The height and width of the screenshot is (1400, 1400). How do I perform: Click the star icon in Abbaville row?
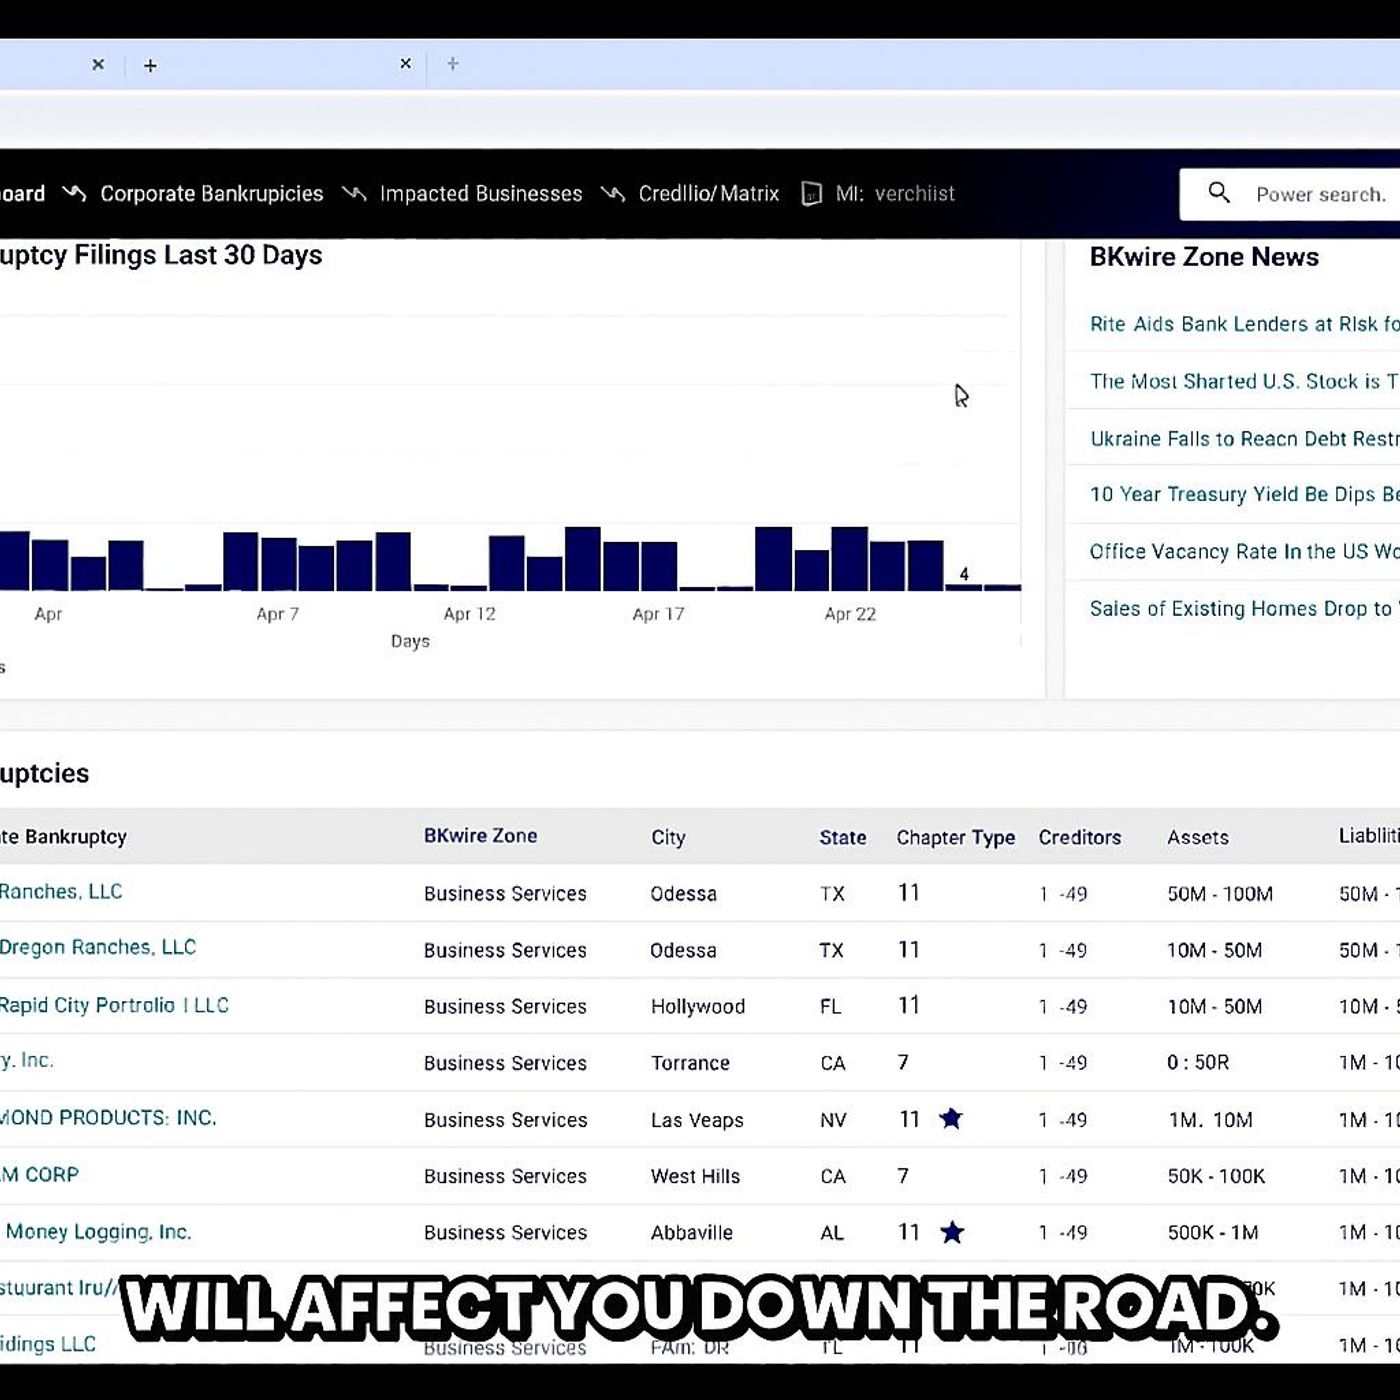pyautogui.click(x=952, y=1232)
